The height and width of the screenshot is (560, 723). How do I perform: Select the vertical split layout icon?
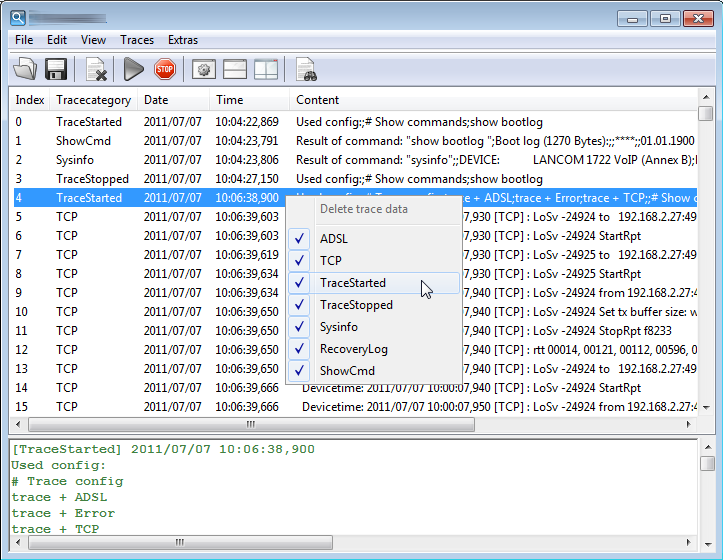point(266,69)
